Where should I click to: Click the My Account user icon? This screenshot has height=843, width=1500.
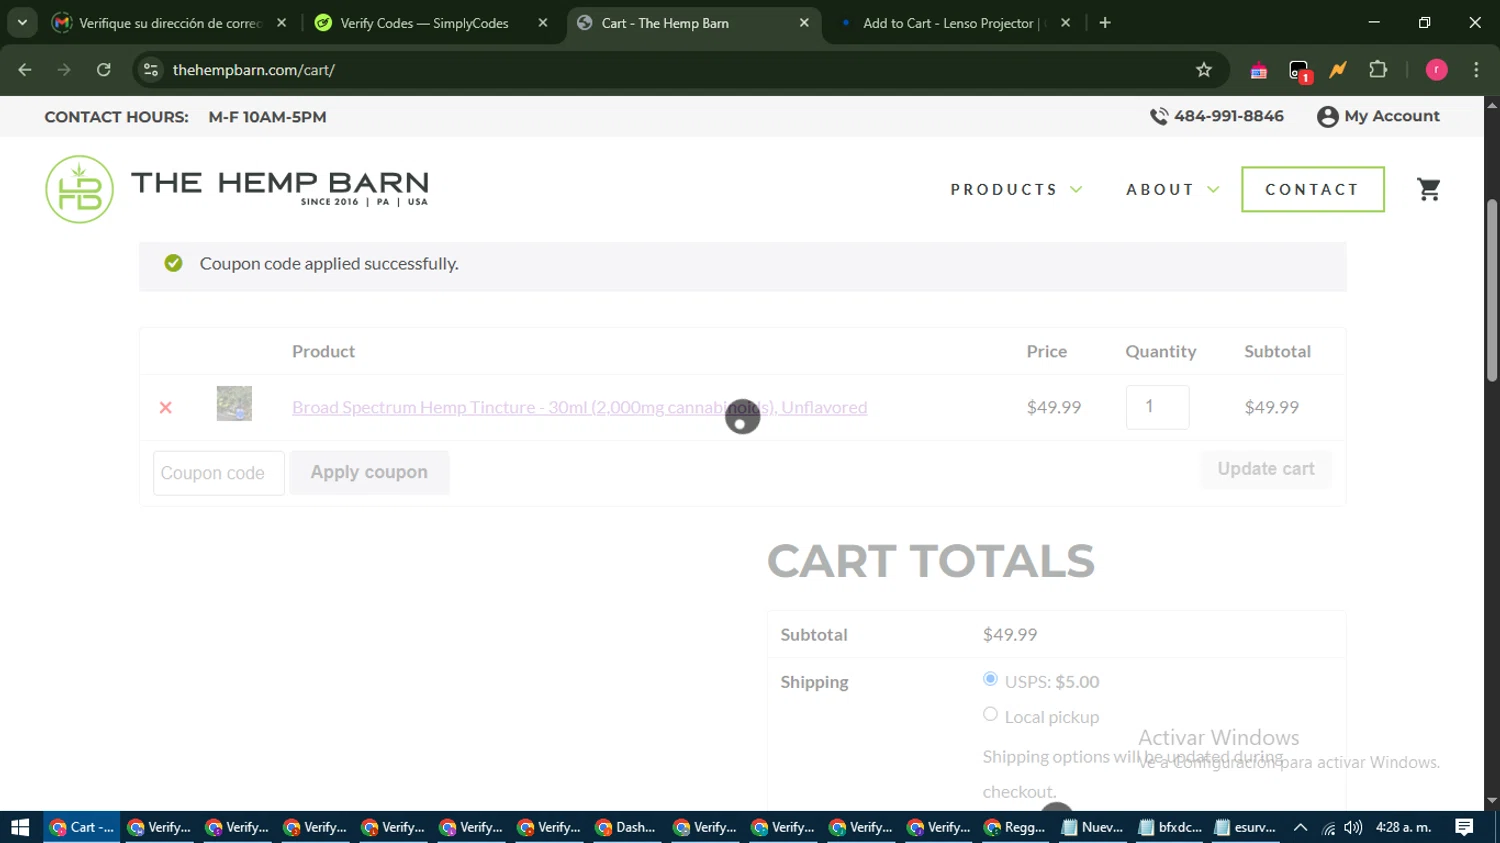pos(1327,117)
